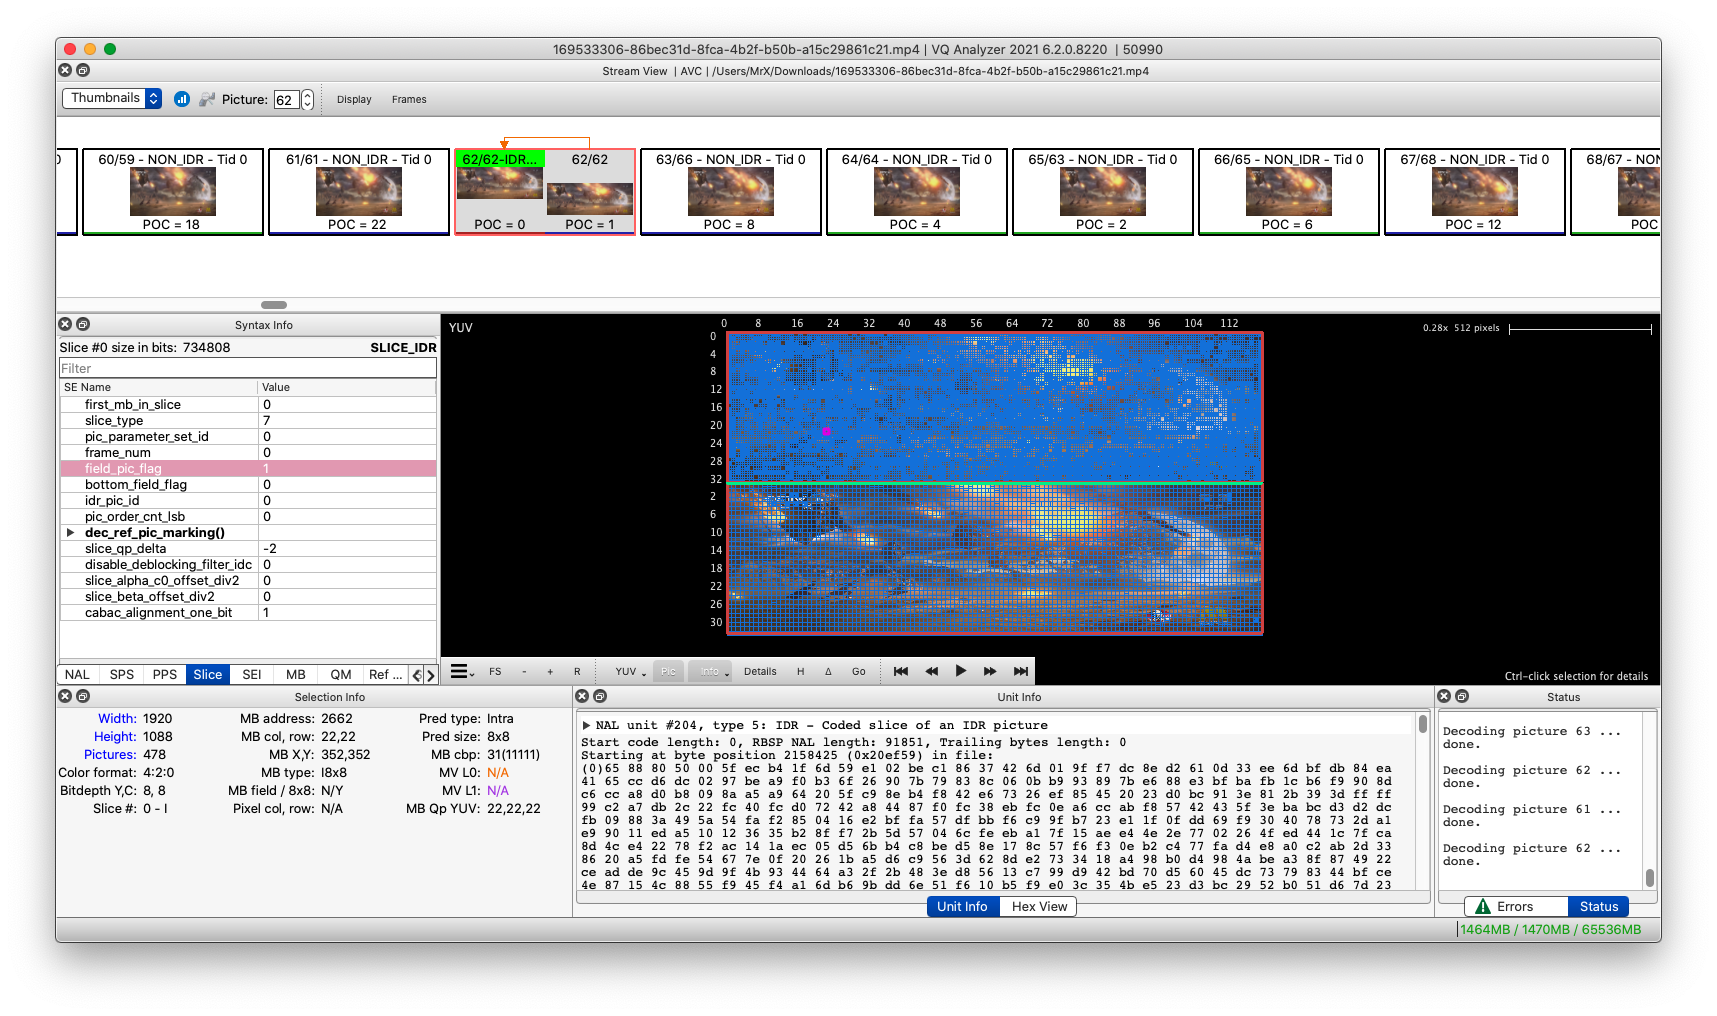Image resolution: width=1717 pixels, height=1016 pixels.
Task: Click the syntax element Filter field
Action: (248, 368)
